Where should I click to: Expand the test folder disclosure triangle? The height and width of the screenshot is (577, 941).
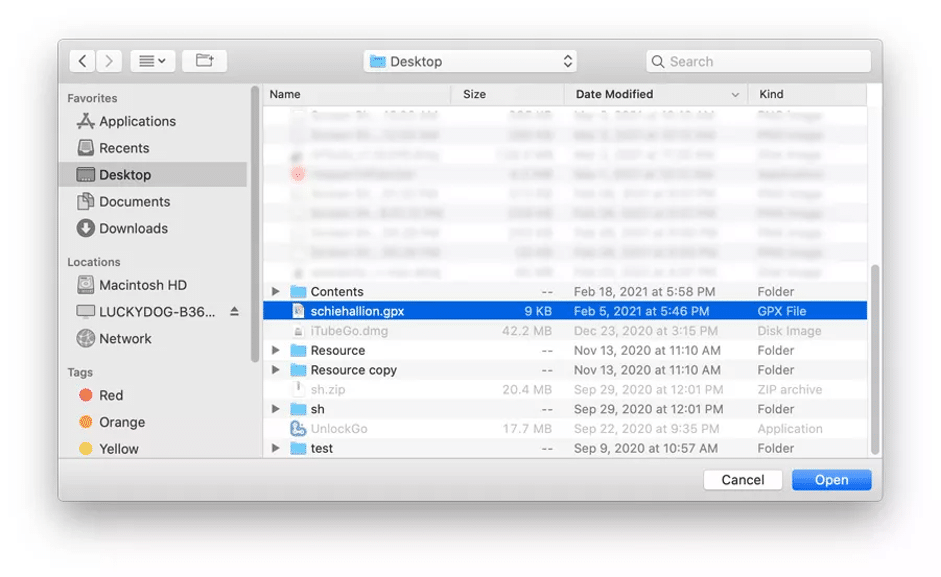[276, 449]
